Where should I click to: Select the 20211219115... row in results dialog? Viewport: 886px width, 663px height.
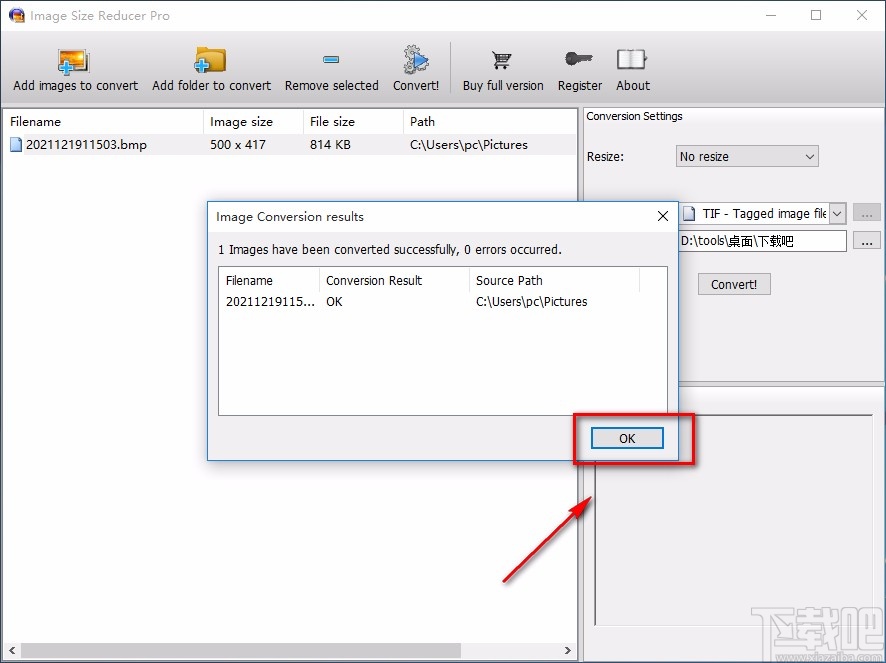coord(443,302)
